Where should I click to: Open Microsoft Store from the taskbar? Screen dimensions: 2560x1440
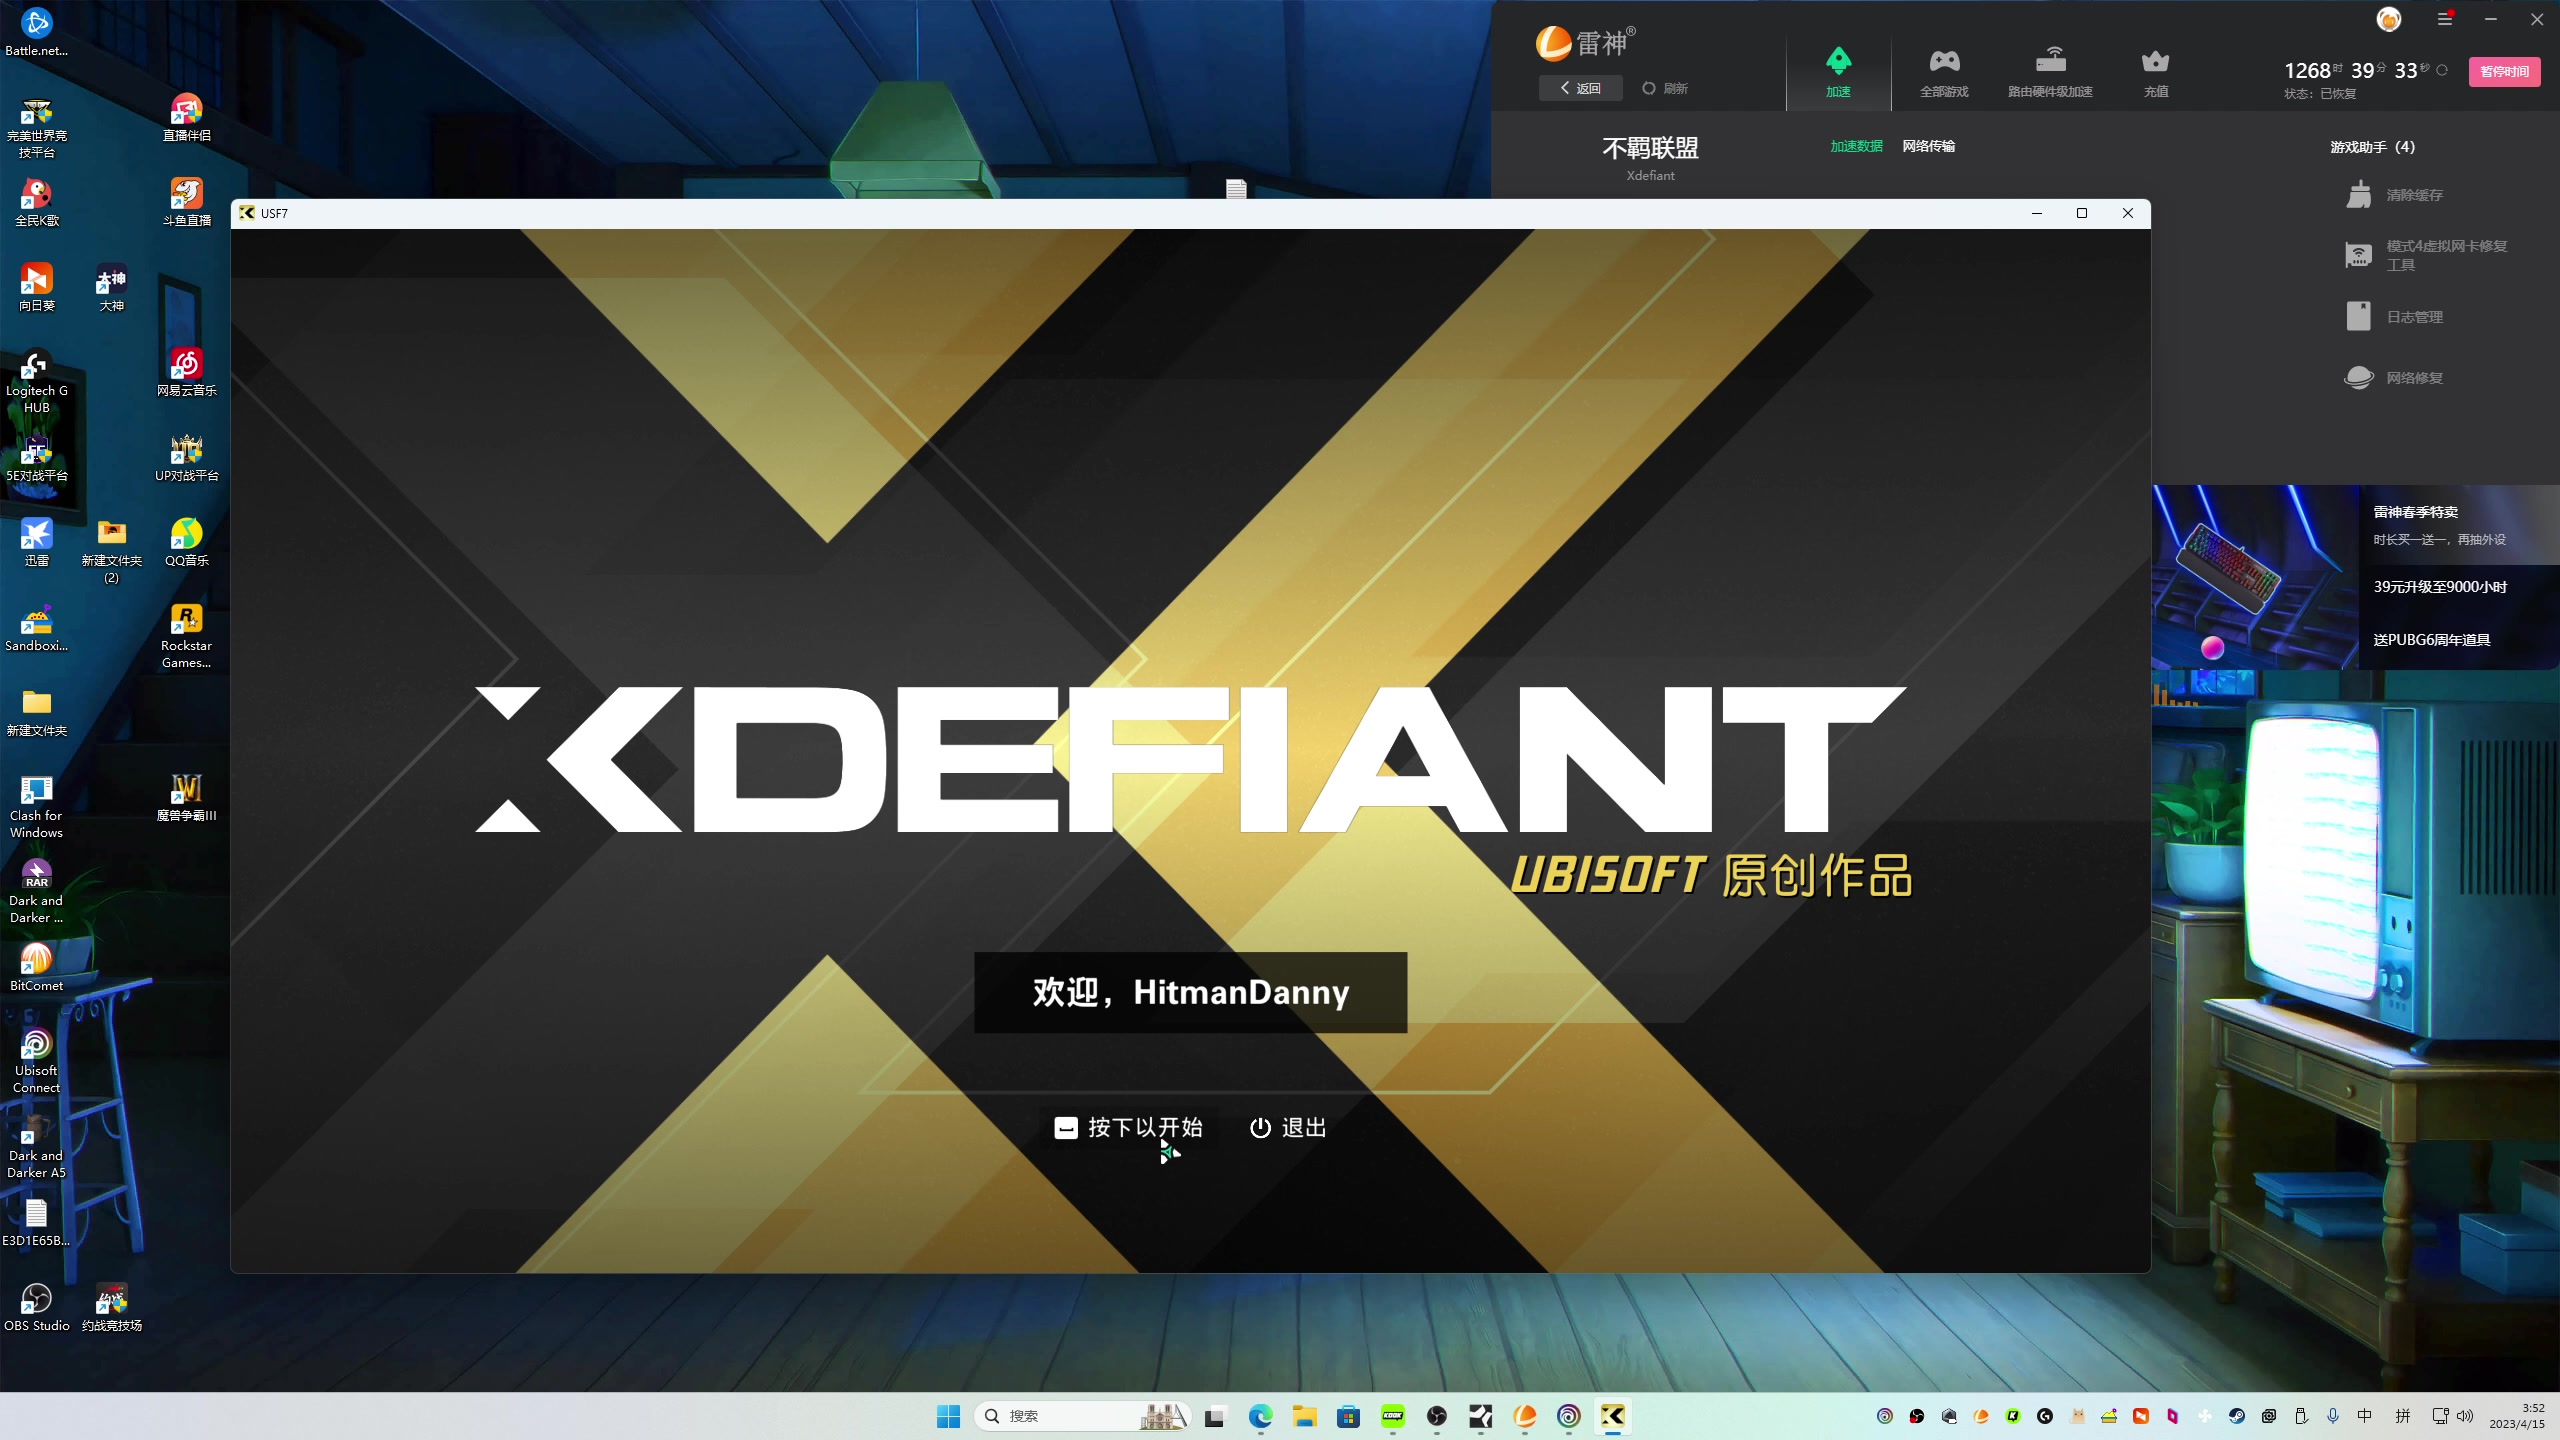[1348, 1416]
